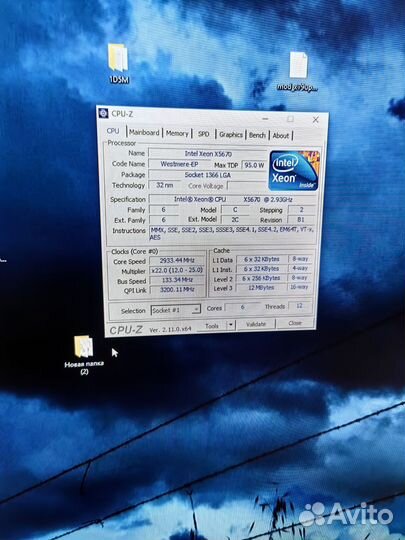Click the Cores count field
The height and width of the screenshot is (540, 405).
[242, 307]
